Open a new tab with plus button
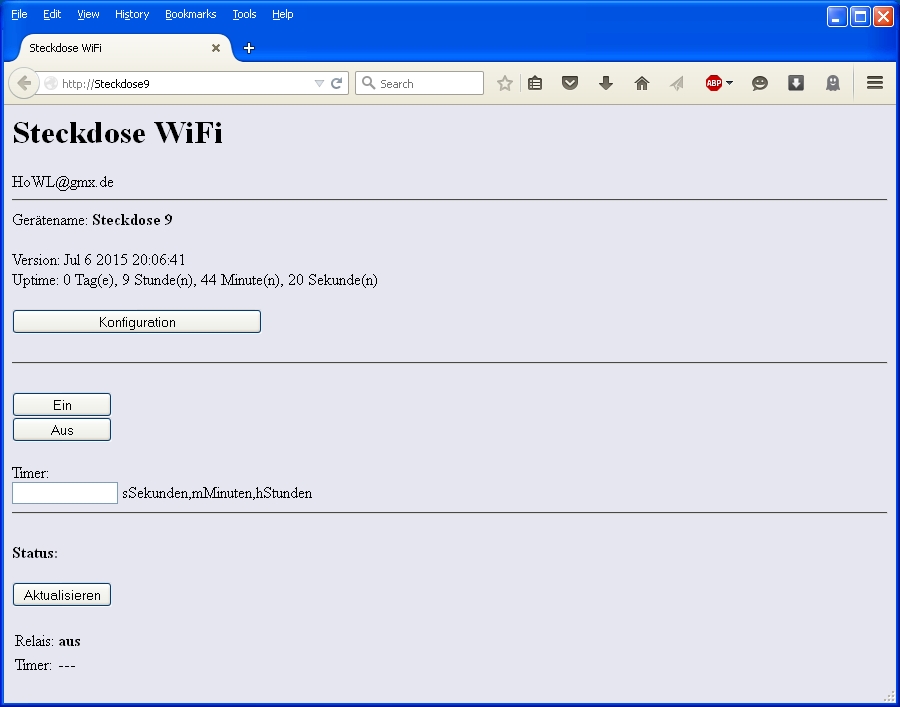 point(249,48)
